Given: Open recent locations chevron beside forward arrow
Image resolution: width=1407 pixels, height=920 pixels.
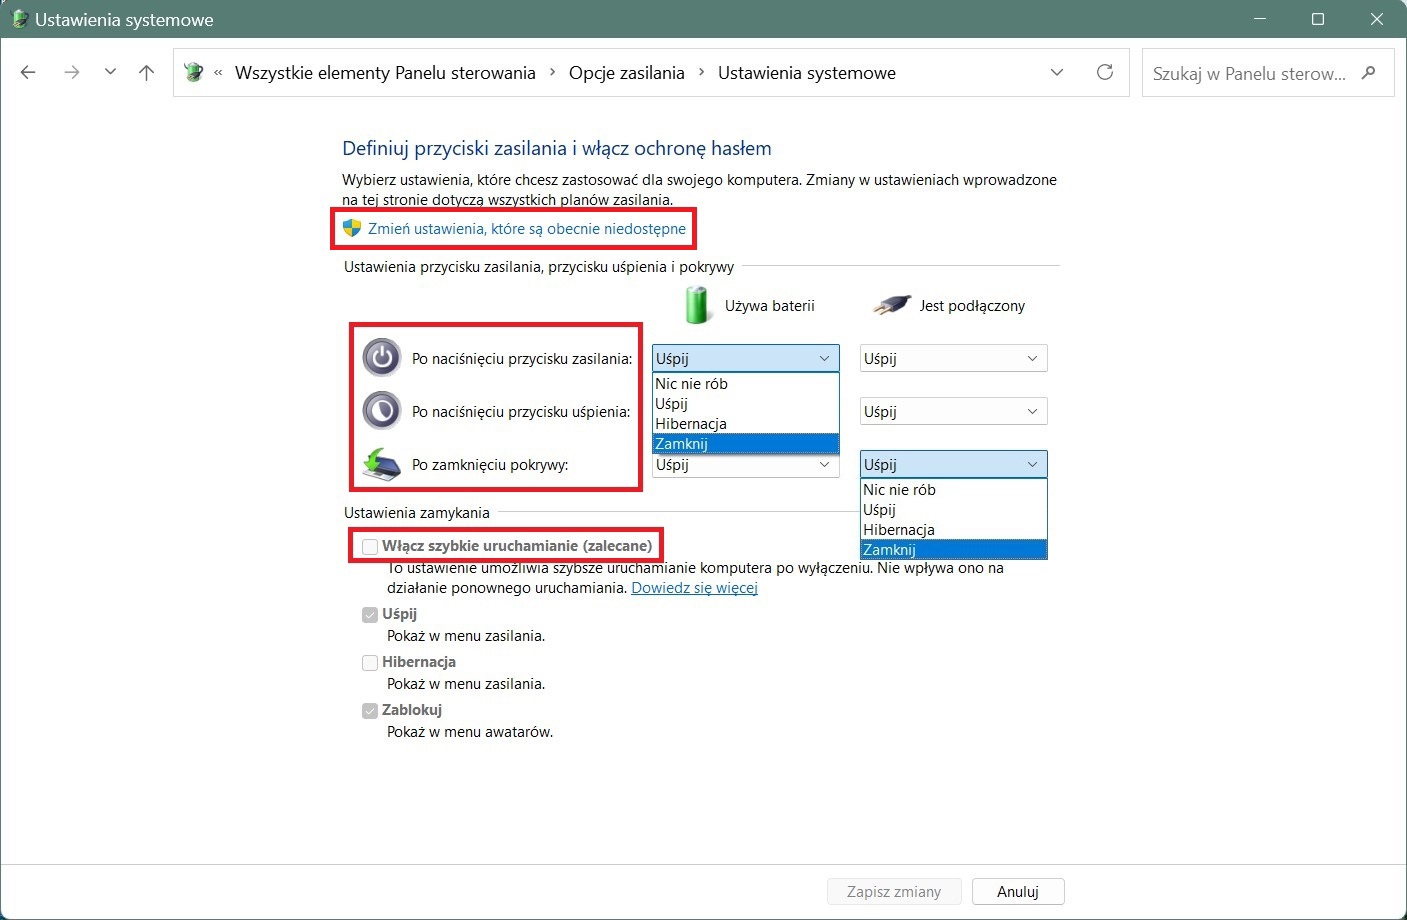Looking at the screenshot, I should pyautogui.click(x=110, y=72).
